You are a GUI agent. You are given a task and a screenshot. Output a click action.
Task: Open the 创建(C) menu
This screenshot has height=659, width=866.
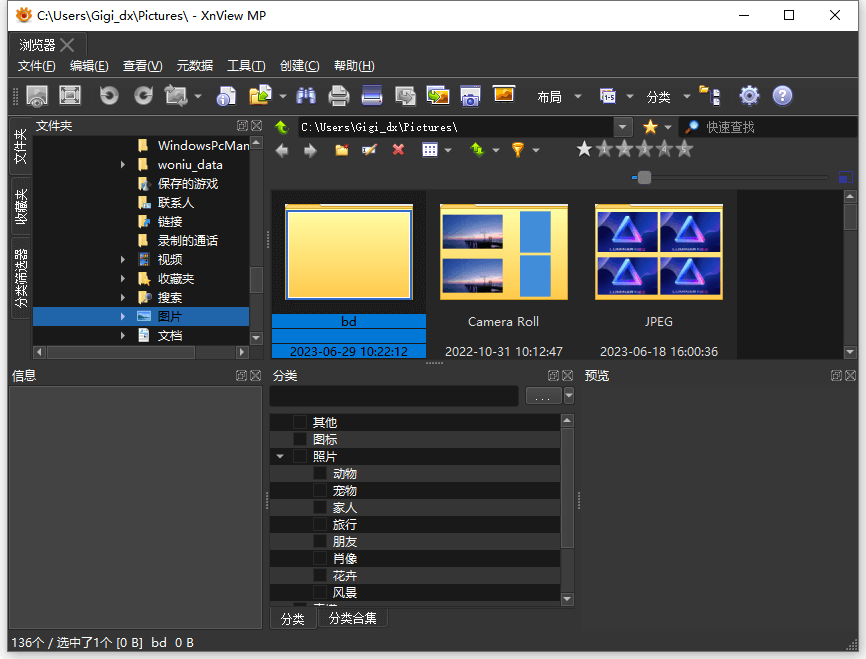tap(299, 66)
